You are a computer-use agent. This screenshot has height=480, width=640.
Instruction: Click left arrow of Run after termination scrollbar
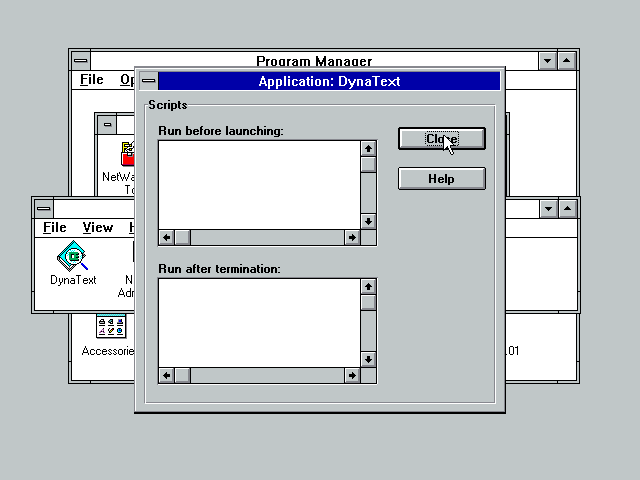point(167,375)
